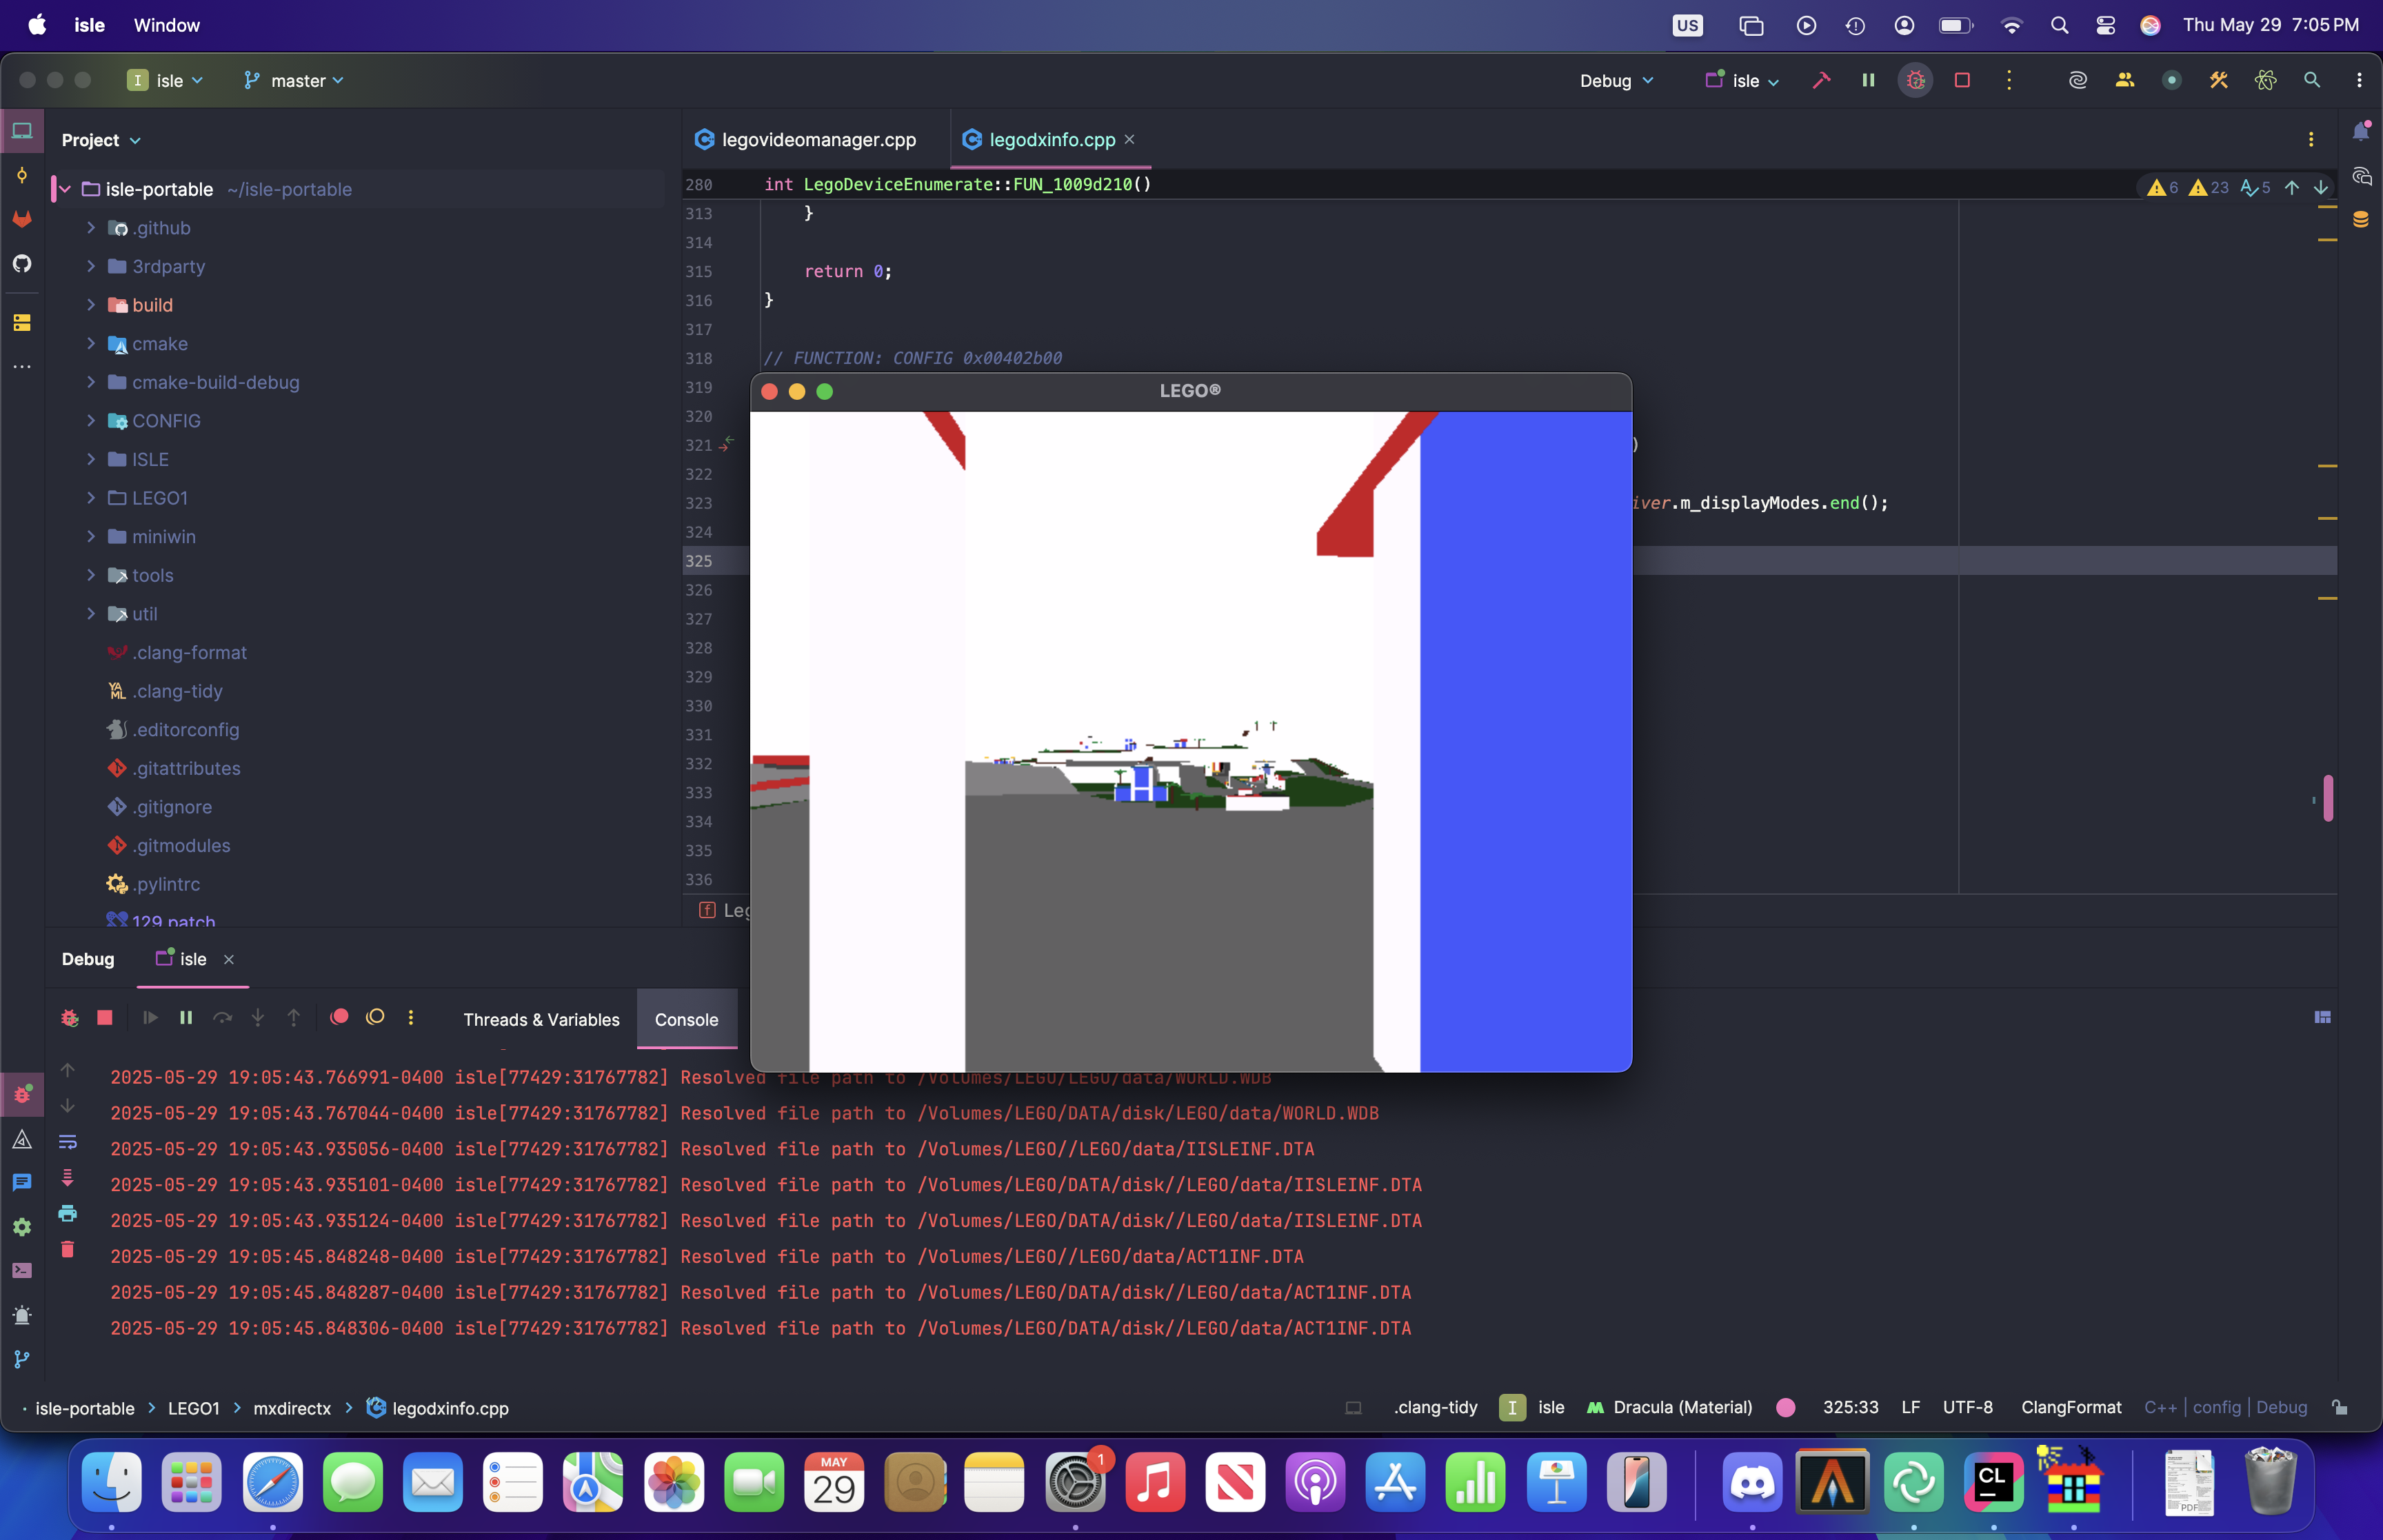Click the Build hammer icon in toolbar
Viewport: 2383px width, 1540px height.
1821,80
